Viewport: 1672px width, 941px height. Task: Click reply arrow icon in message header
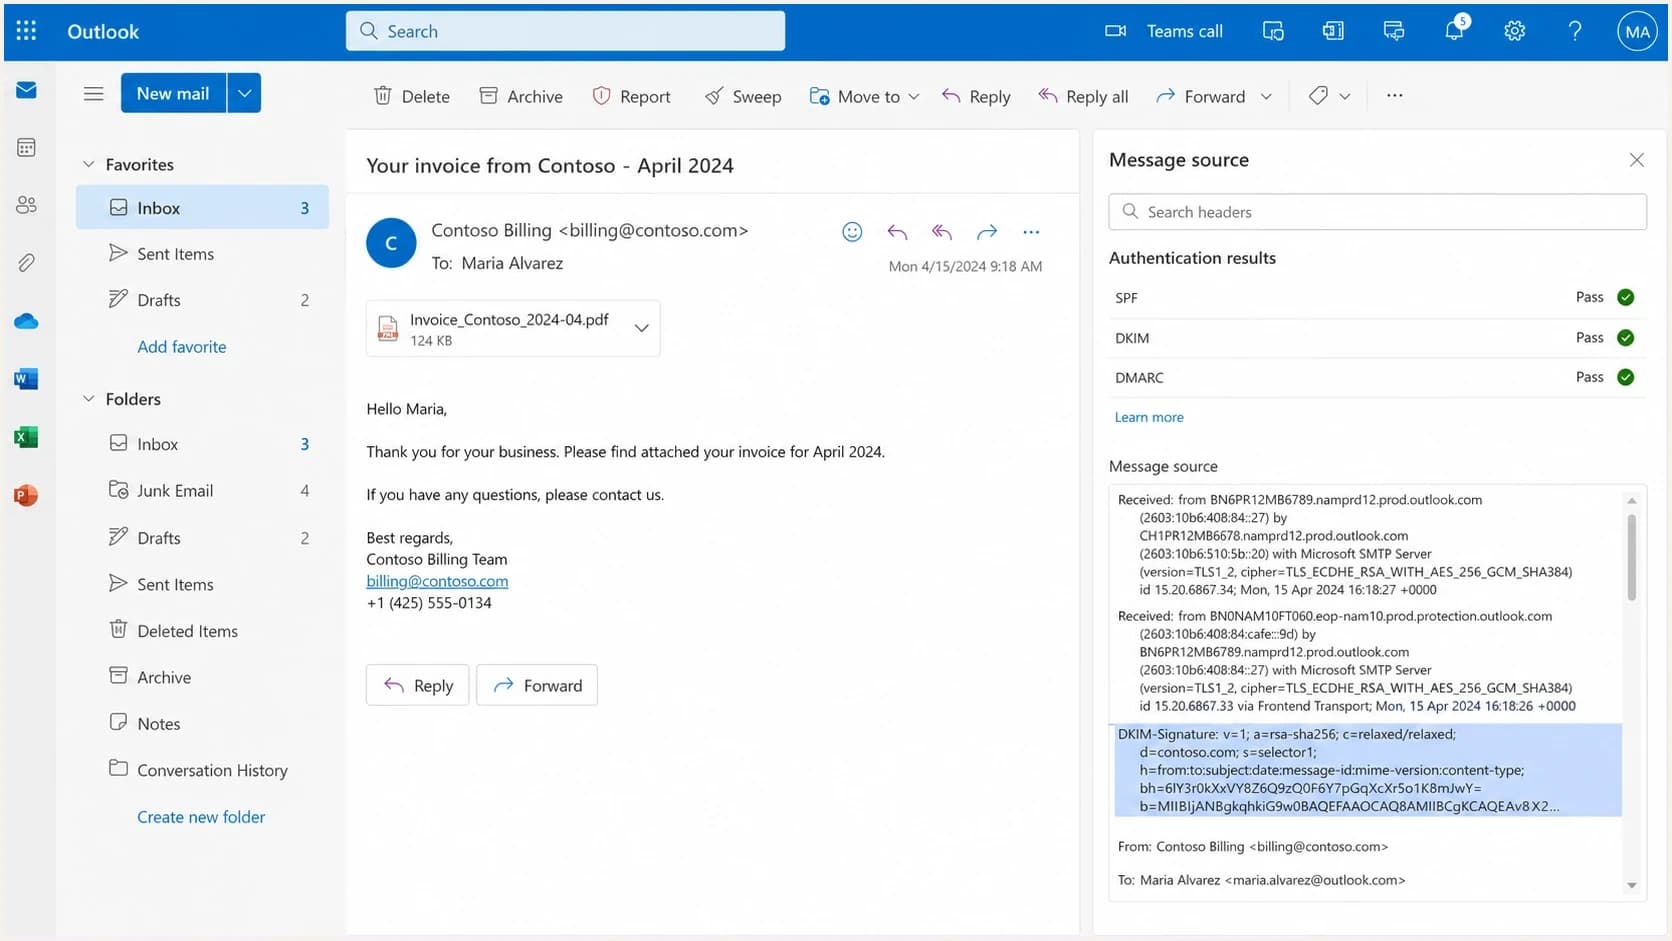click(897, 232)
